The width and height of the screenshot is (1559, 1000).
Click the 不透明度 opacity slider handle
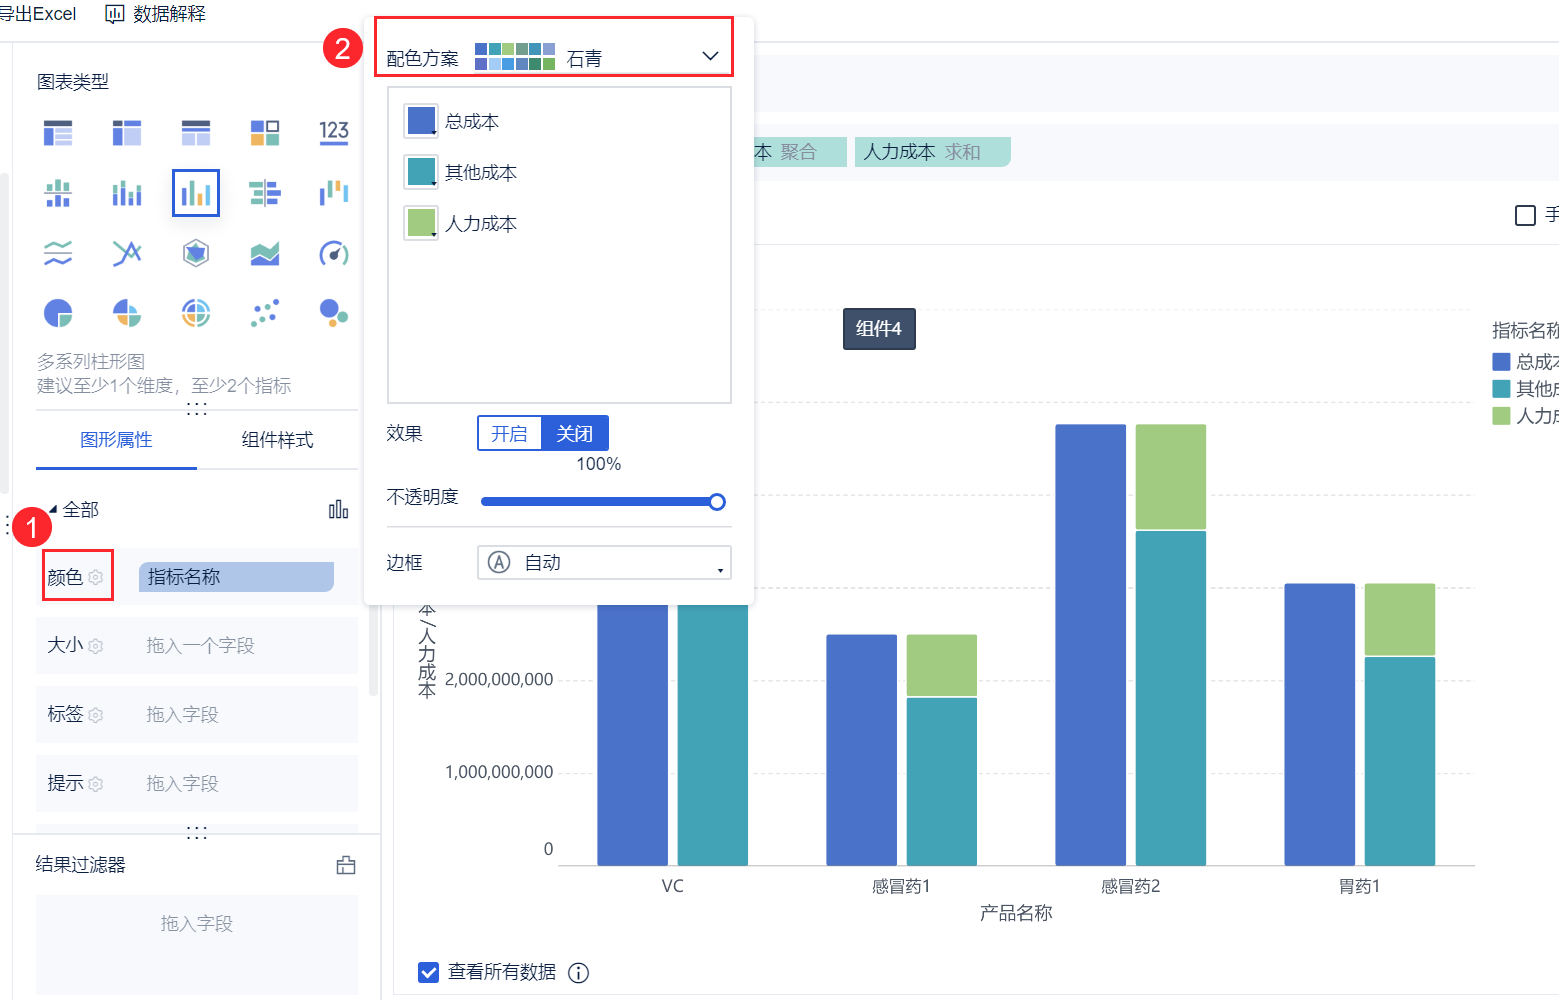point(717,502)
